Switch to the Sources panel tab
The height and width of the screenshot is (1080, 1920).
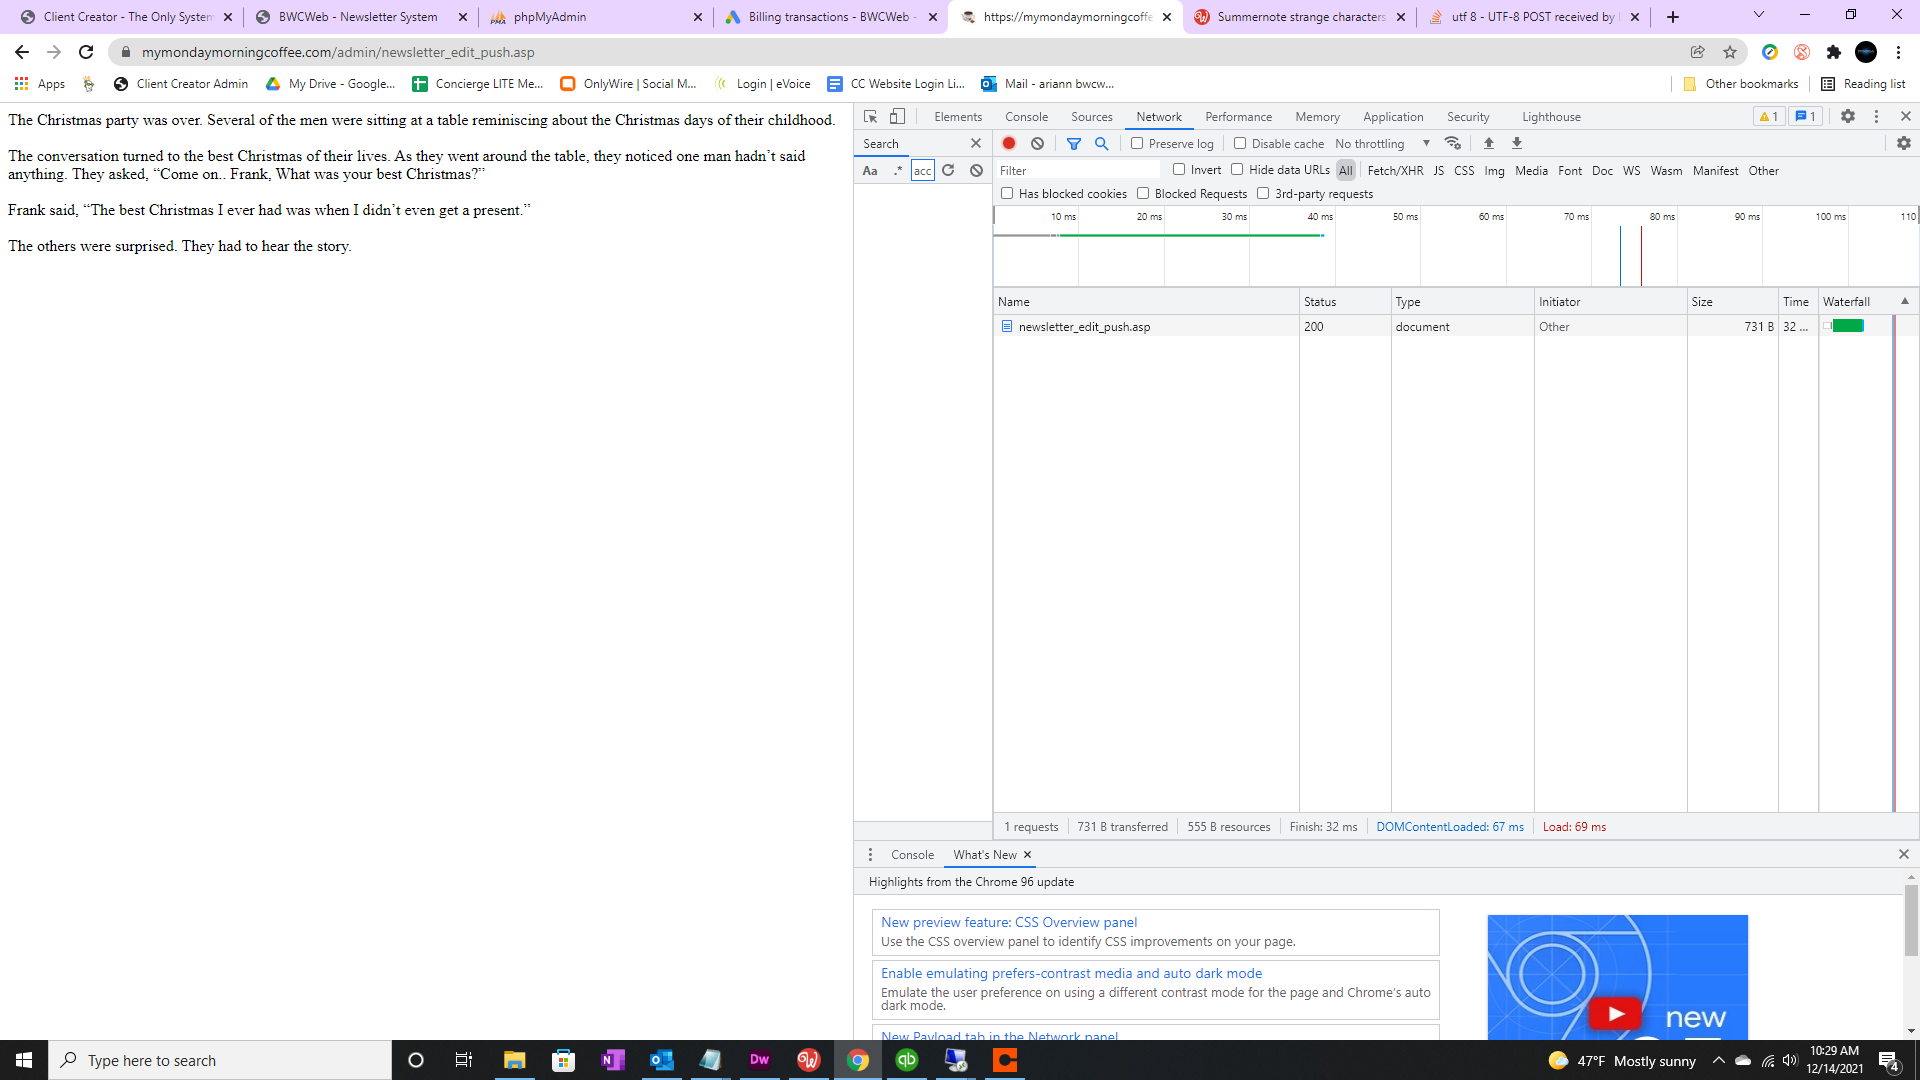pyautogui.click(x=1092, y=117)
